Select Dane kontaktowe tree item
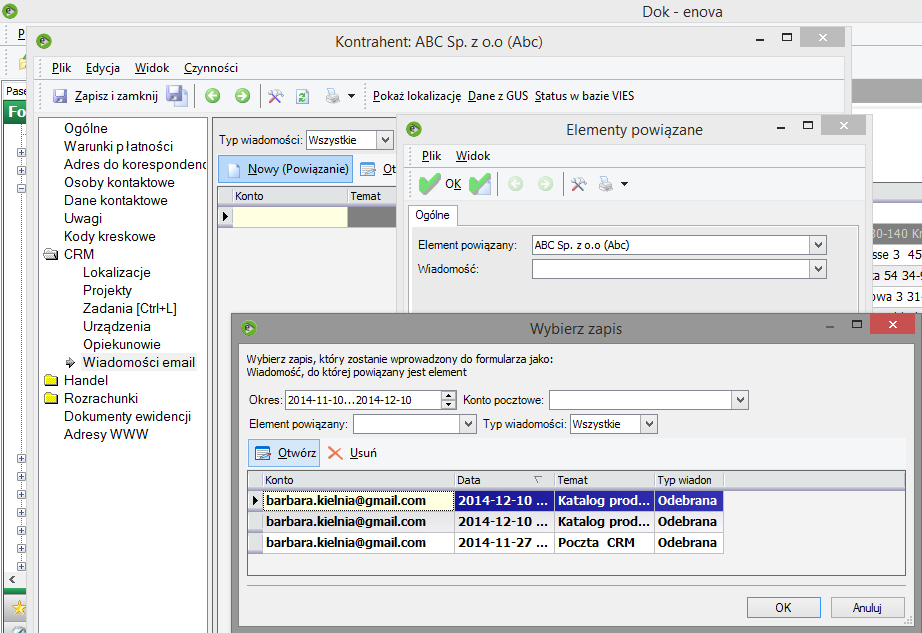Viewport: 922px width, 633px height. click(116, 200)
